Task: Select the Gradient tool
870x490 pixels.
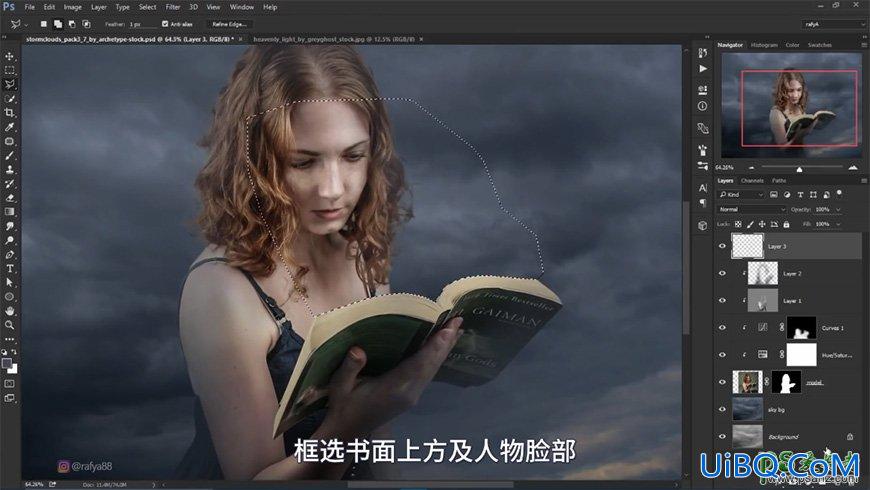Action: tap(9, 212)
